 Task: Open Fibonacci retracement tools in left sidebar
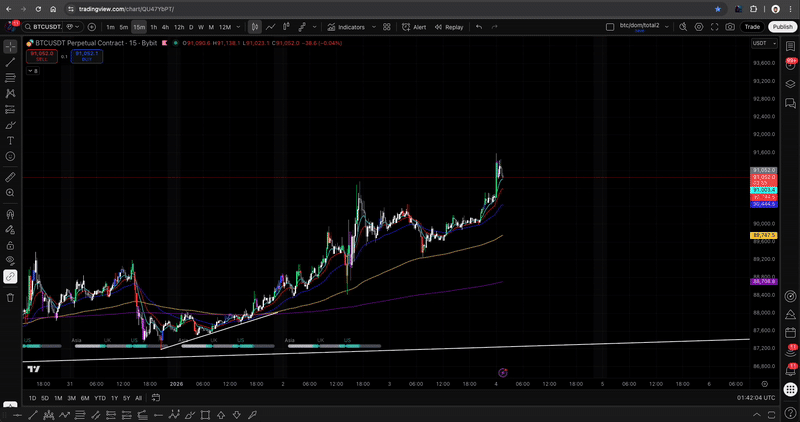click(10, 78)
